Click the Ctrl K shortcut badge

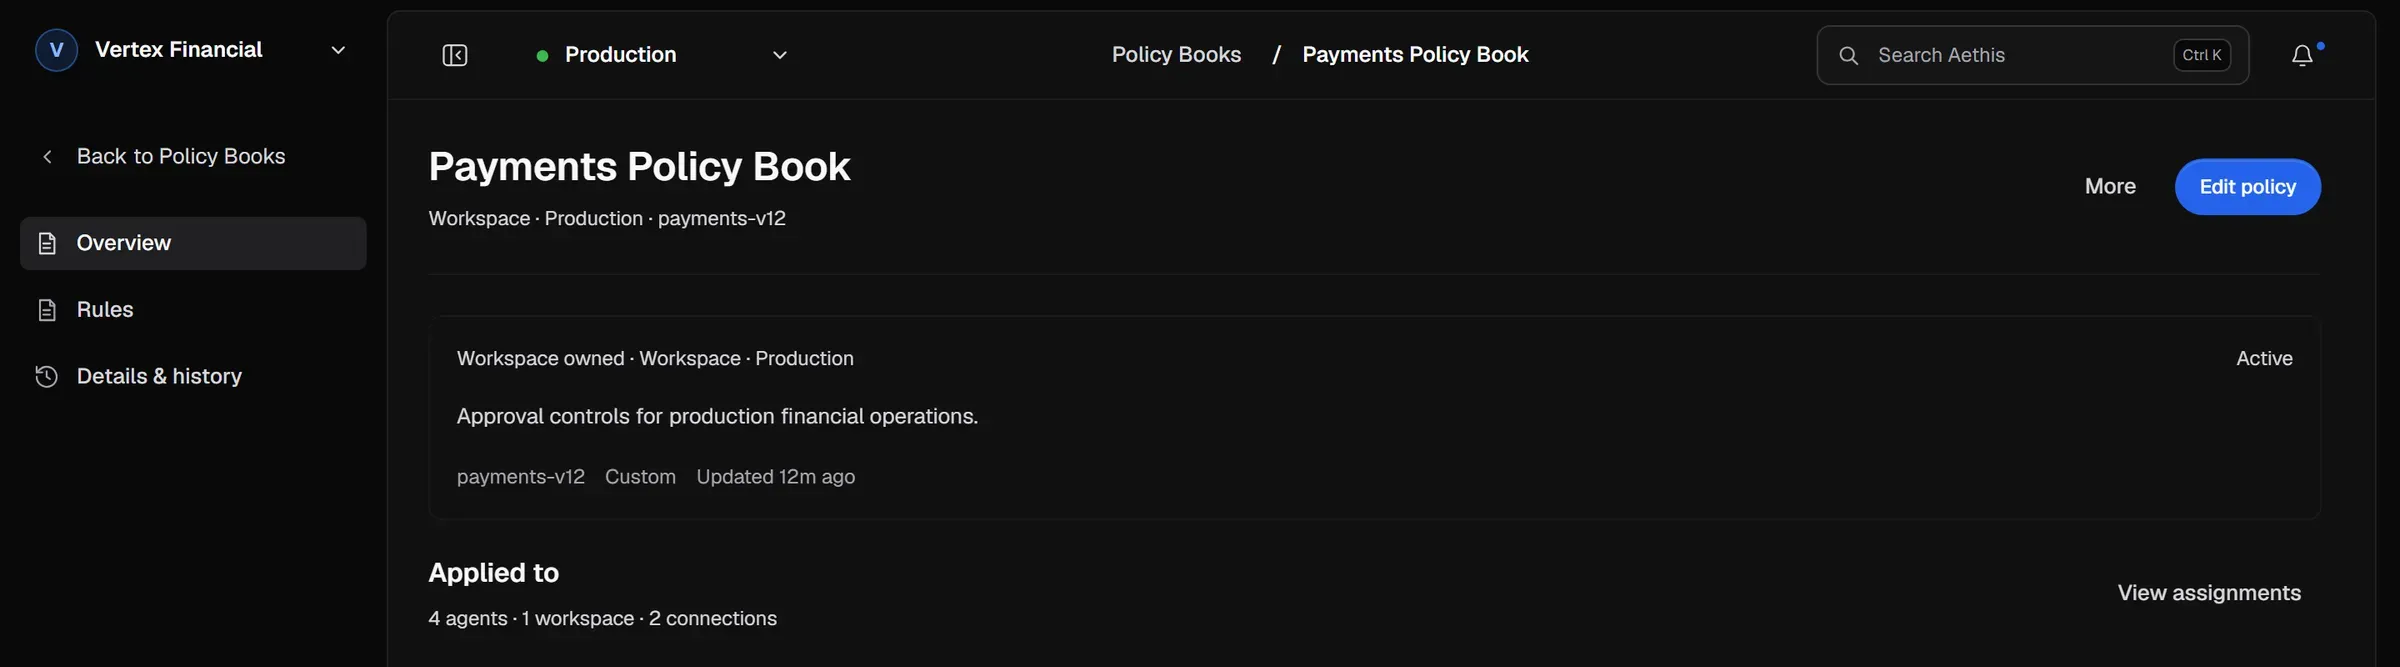[2202, 55]
